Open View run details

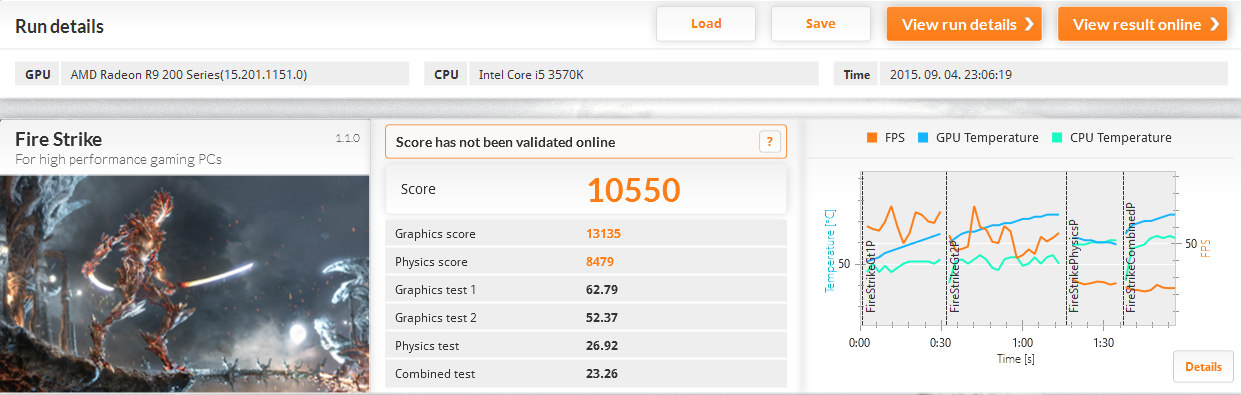[x=964, y=24]
